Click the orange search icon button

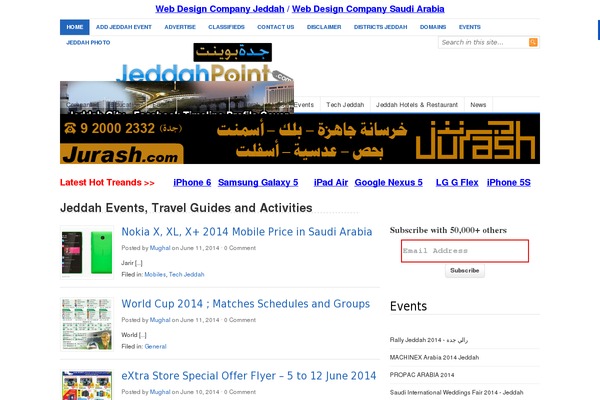pyautogui.click(x=533, y=42)
